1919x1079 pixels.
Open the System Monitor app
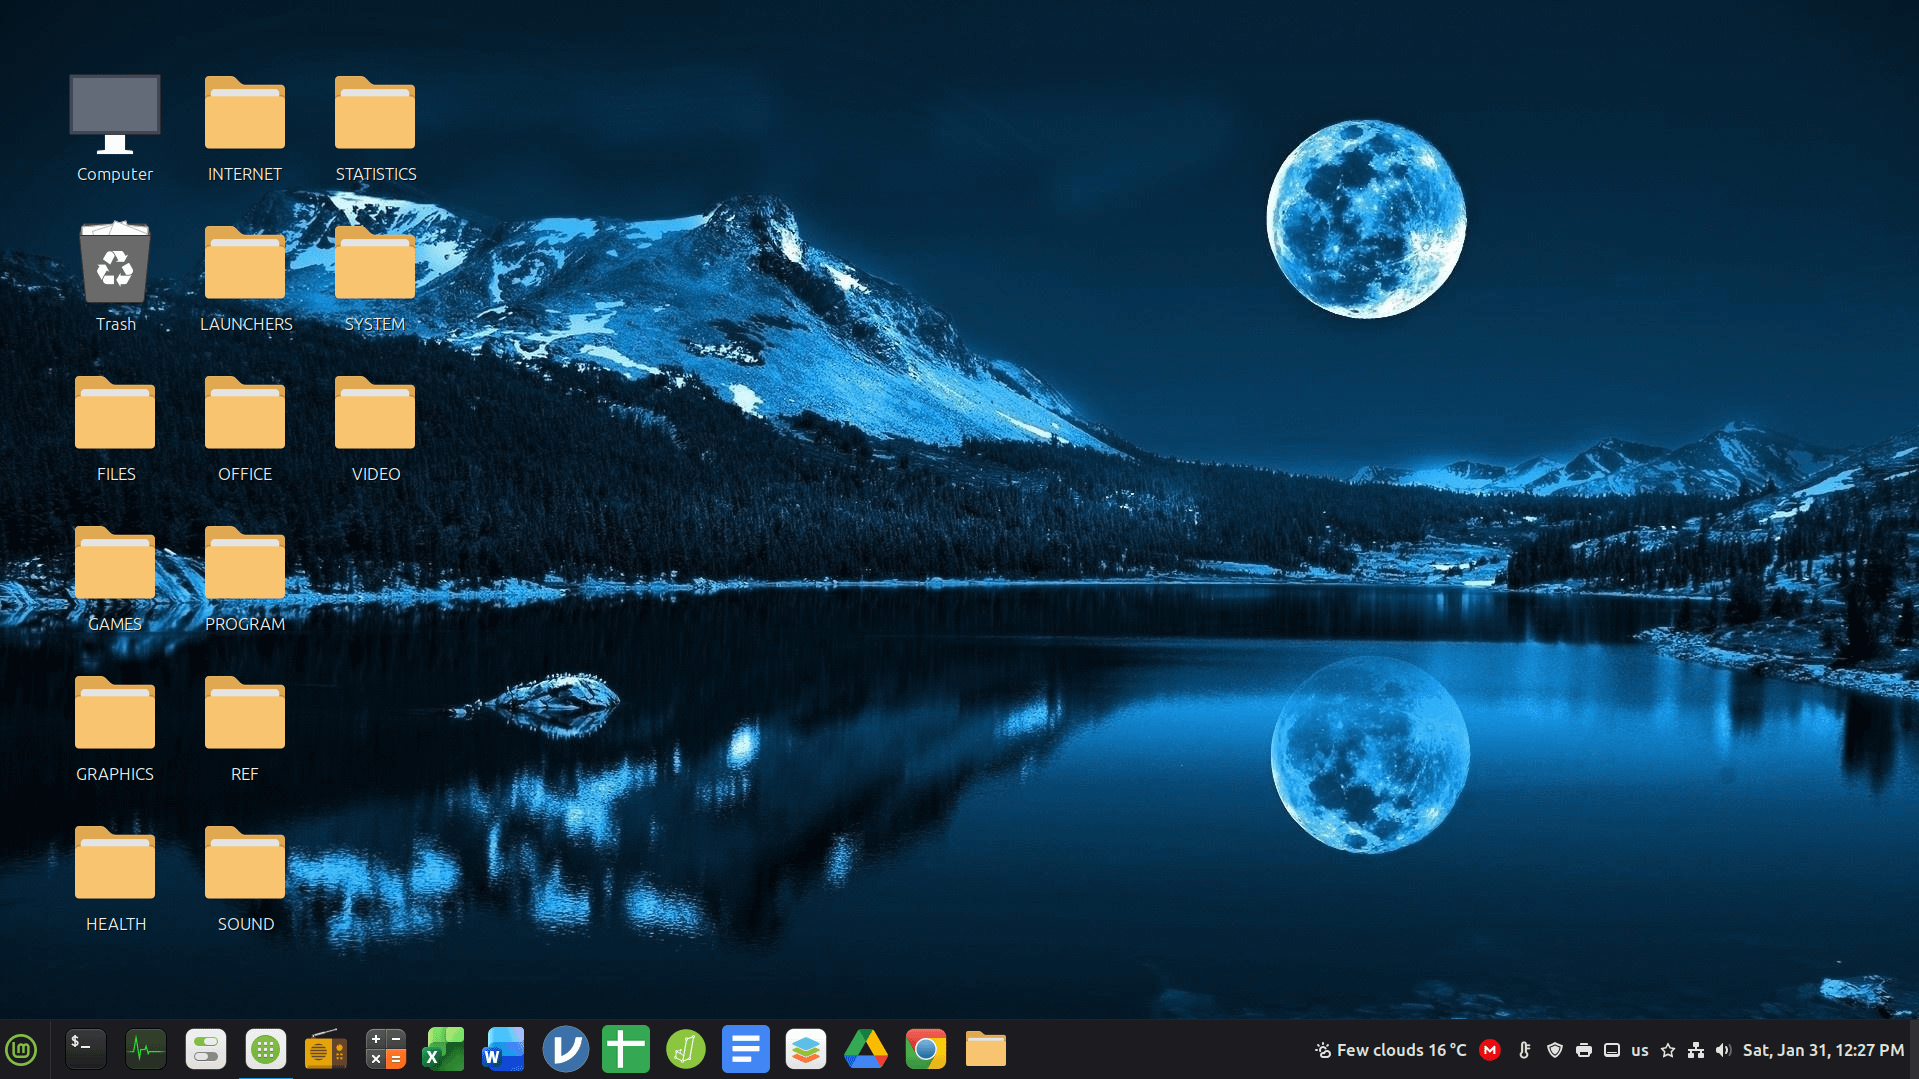pyautogui.click(x=145, y=1049)
